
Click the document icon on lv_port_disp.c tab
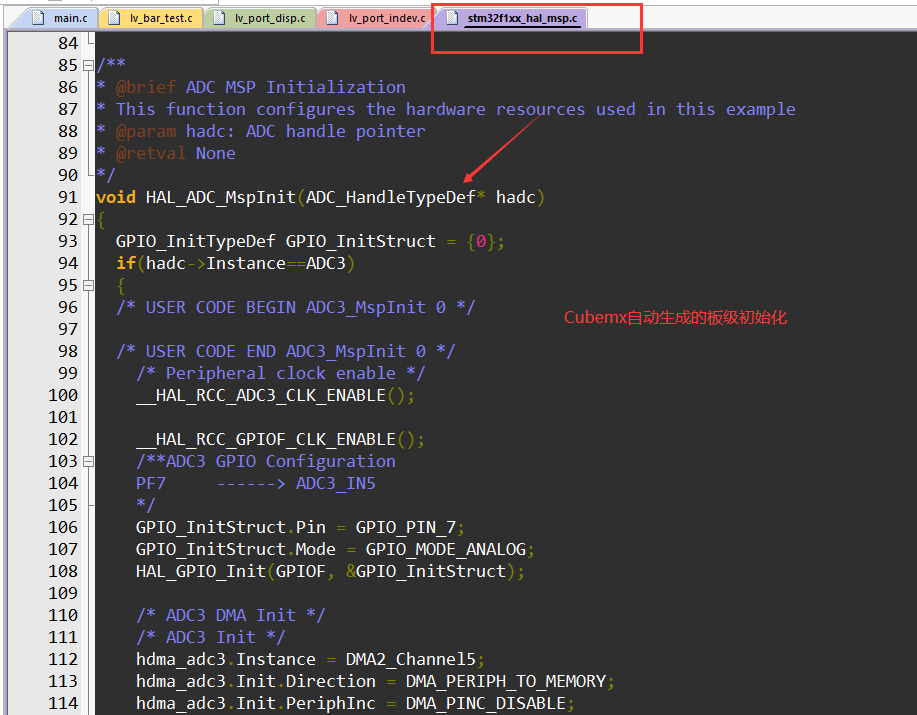[219, 17]
